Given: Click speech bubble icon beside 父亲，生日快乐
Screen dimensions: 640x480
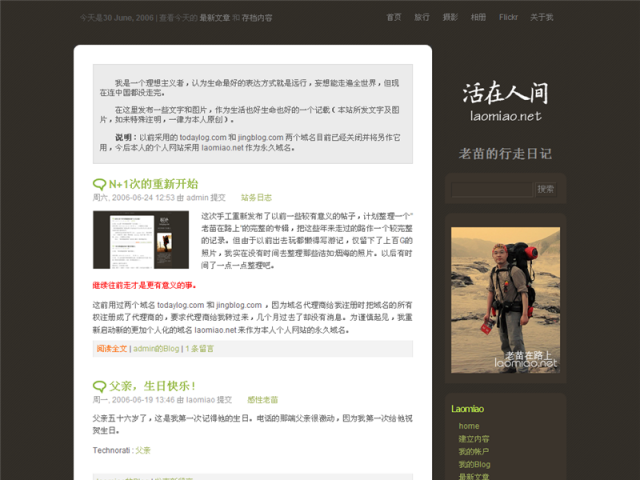Looking at the screenshot, I should tap(99, 386).
